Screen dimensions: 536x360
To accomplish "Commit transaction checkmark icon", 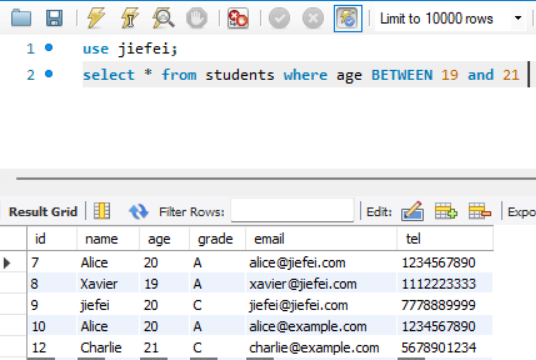I will point(279,18).
